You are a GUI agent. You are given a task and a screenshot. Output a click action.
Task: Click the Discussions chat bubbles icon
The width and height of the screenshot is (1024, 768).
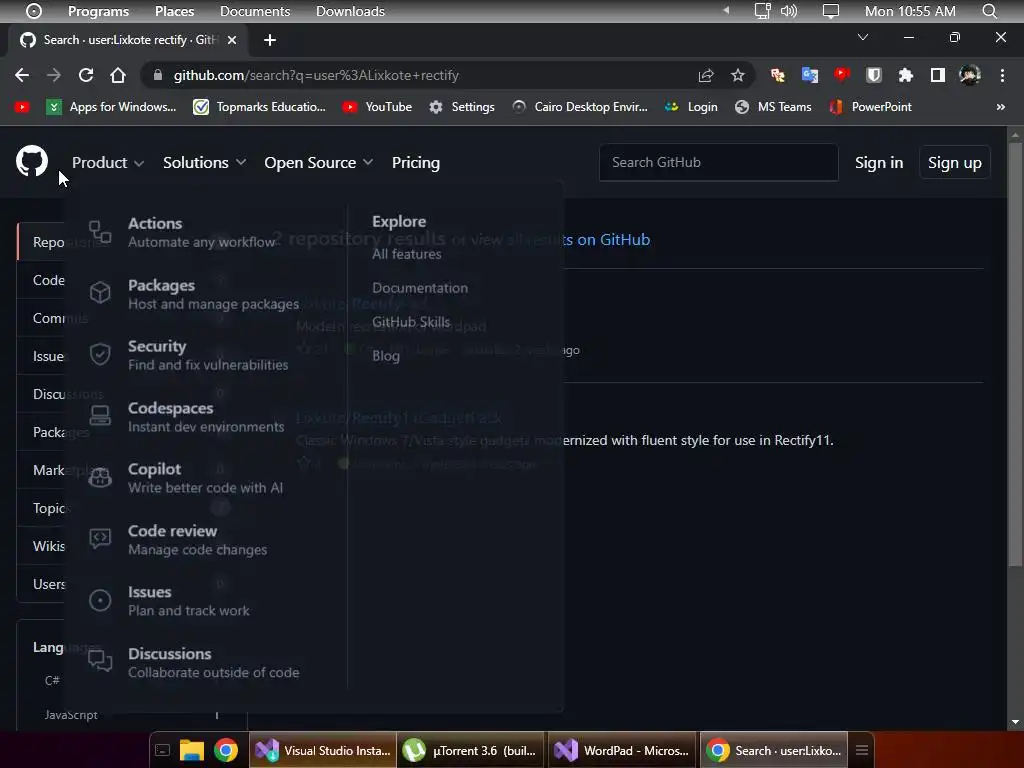point(100,661)
